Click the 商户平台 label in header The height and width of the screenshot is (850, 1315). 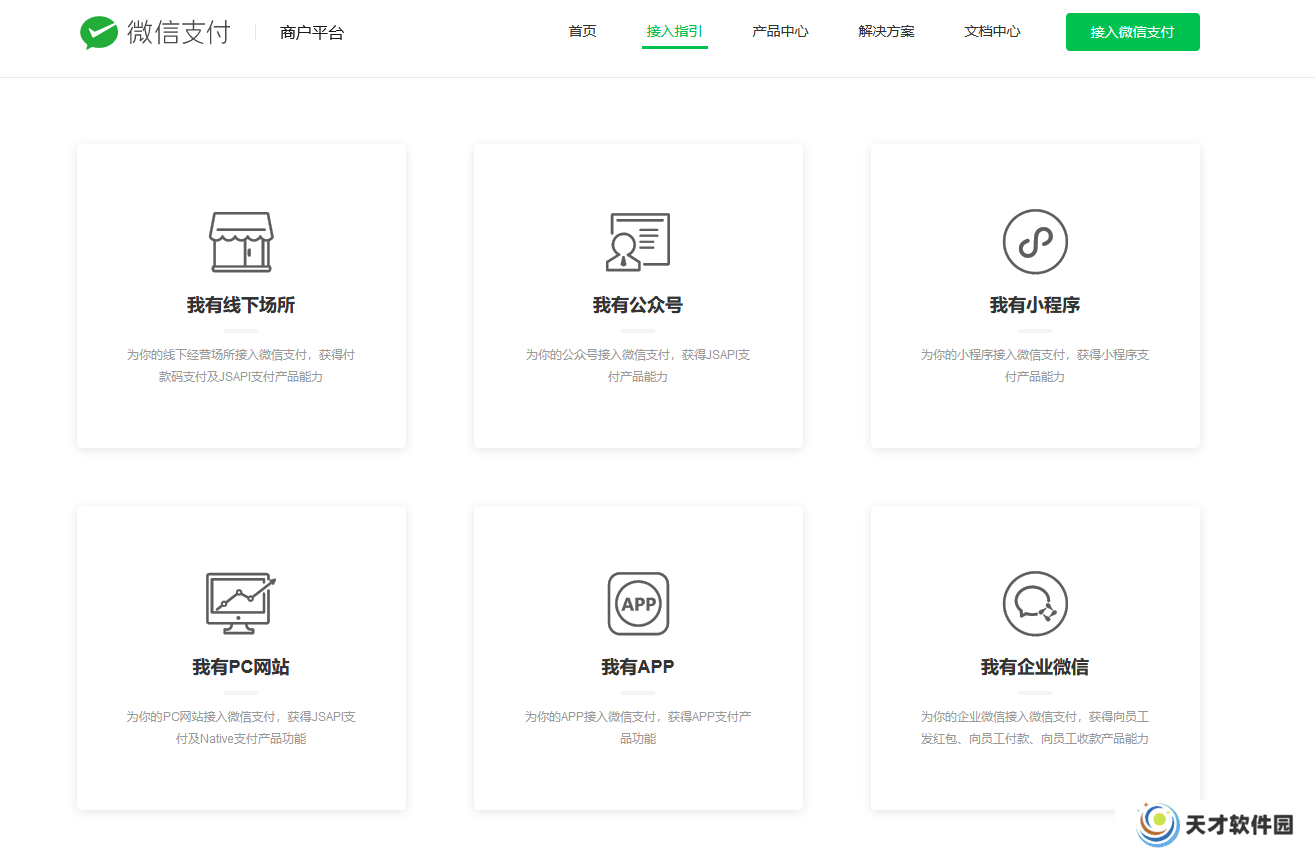click(312, 33)
